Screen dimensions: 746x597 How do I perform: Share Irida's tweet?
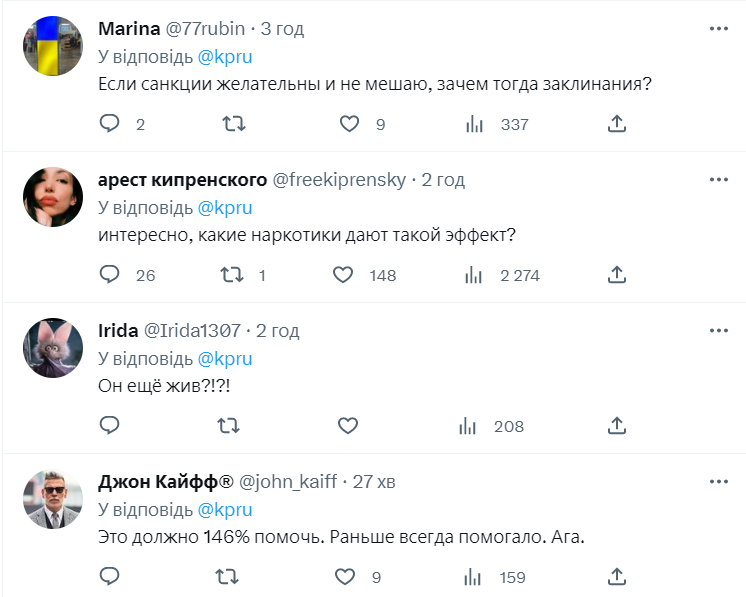click(x=617, y=426)
